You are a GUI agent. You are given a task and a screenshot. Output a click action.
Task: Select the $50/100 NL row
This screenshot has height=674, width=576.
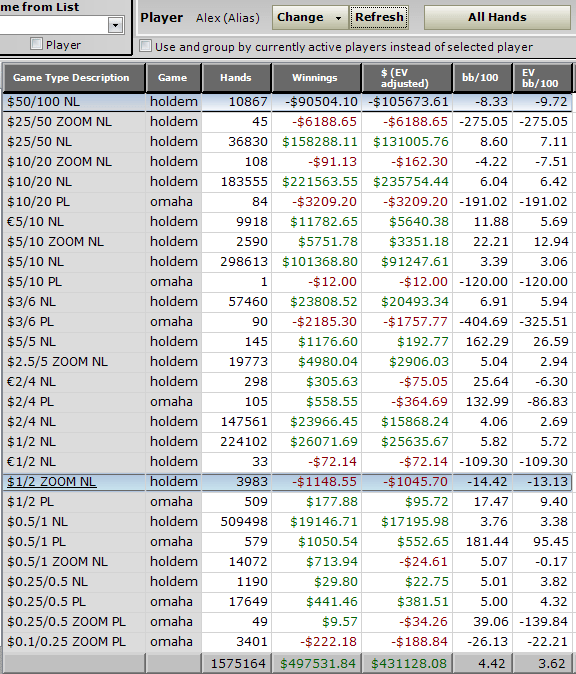288,102
